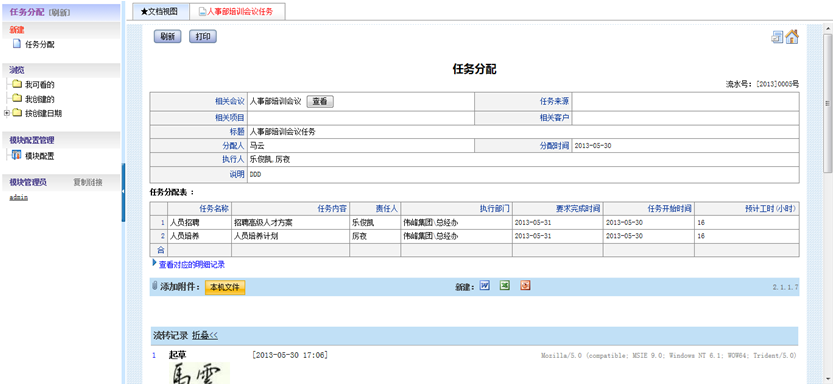Click the 本机文件 upload button

pos(225,288)
